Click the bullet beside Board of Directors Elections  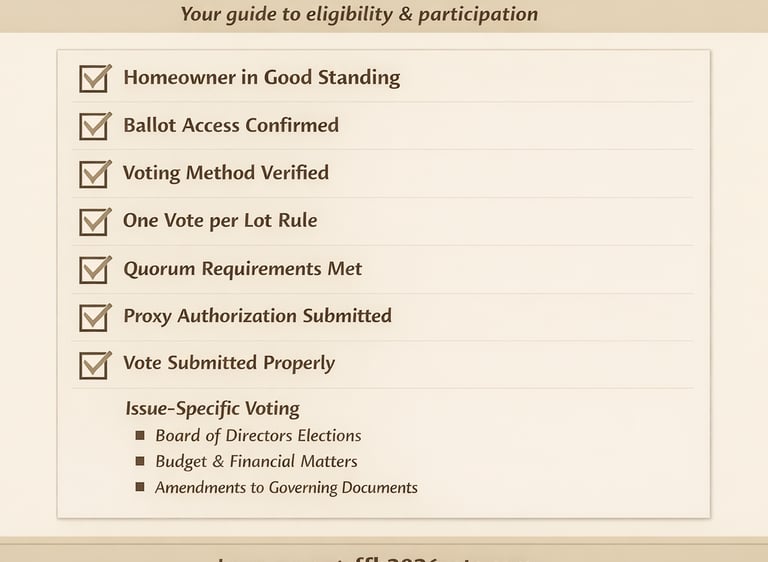coord(140,436)
